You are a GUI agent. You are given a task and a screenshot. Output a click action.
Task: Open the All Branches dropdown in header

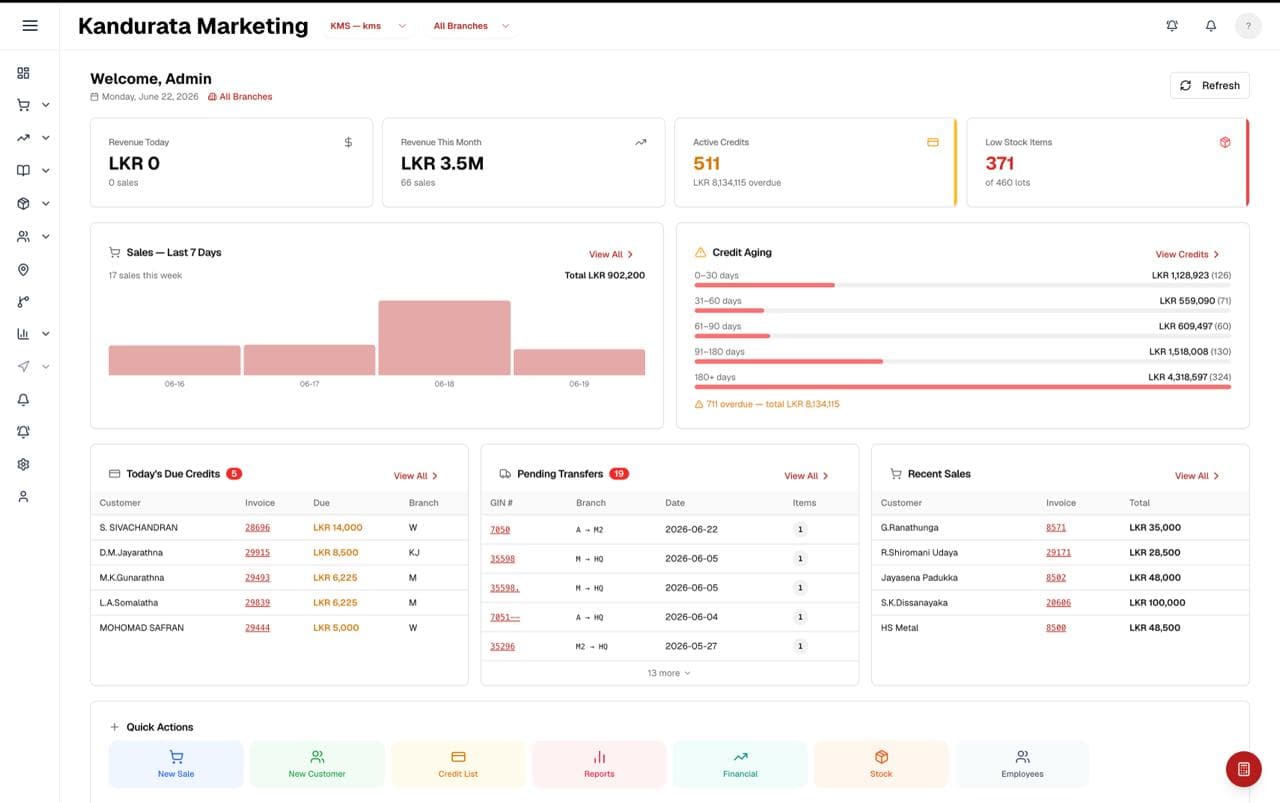click(x=471, y=26)
